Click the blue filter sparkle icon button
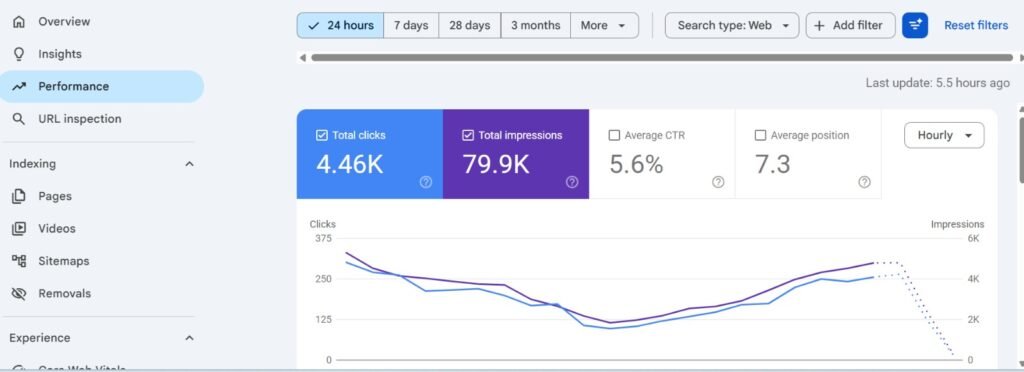Screen dimensions: 1024x372 pyautogui.click(x=914, y=25)
